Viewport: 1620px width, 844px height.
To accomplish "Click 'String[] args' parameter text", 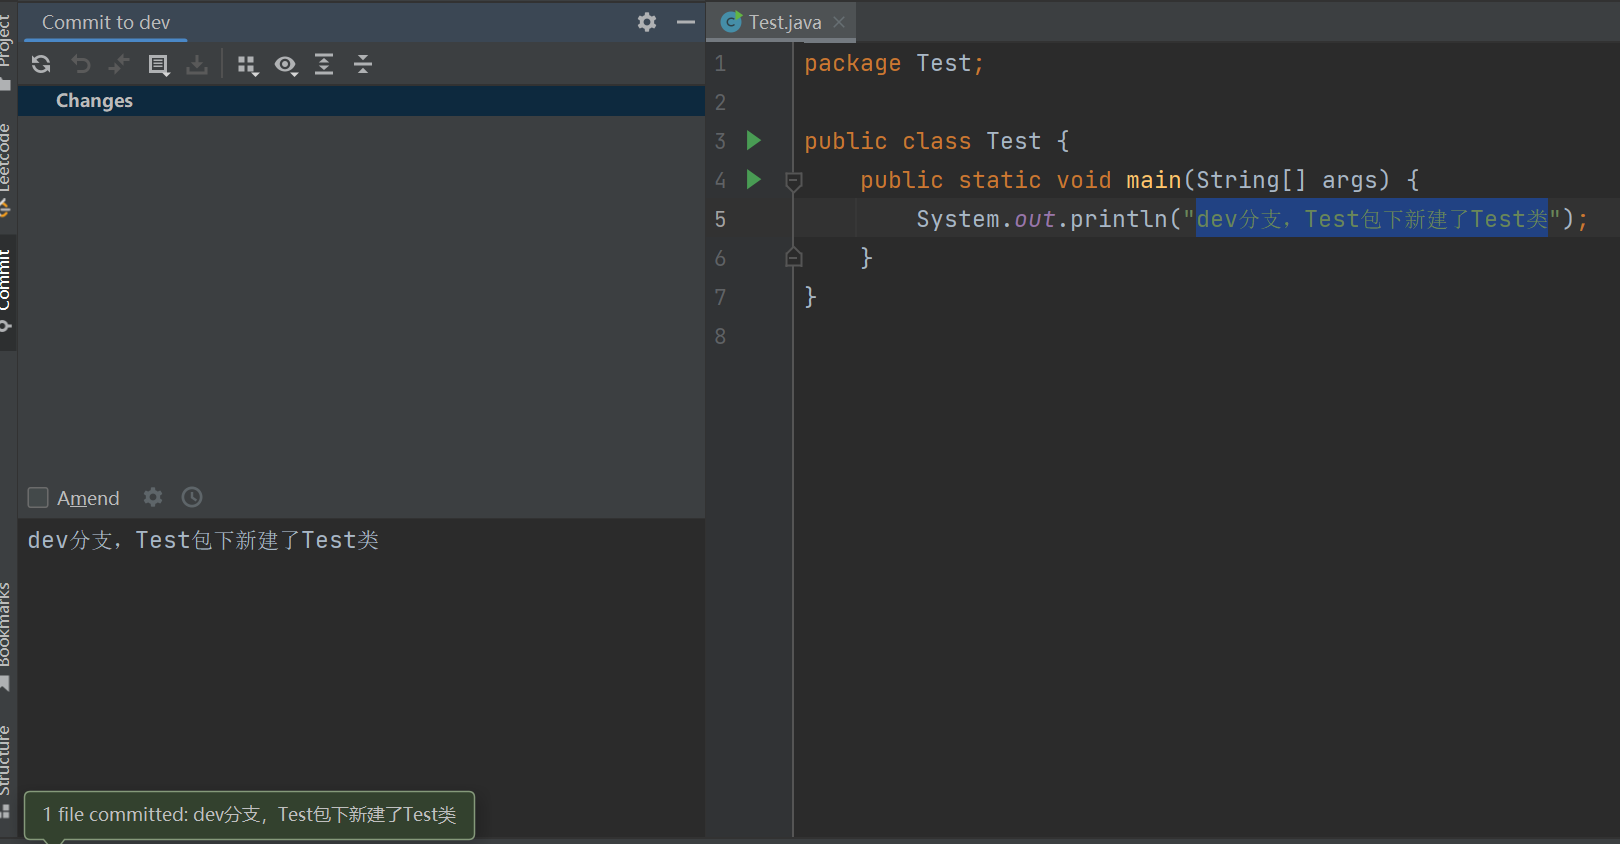I will coord(1293,180).
